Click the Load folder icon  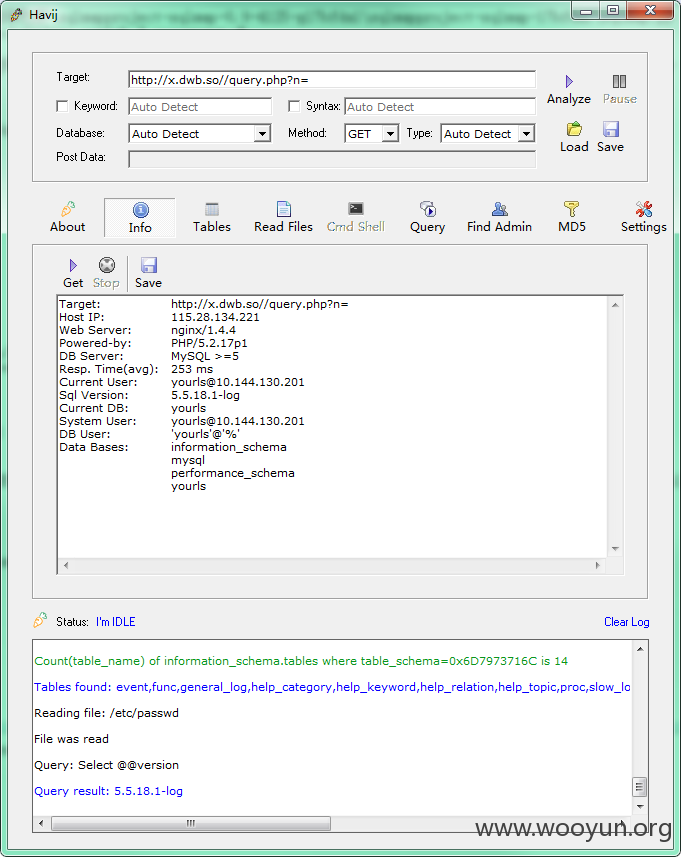coord(574,130)
